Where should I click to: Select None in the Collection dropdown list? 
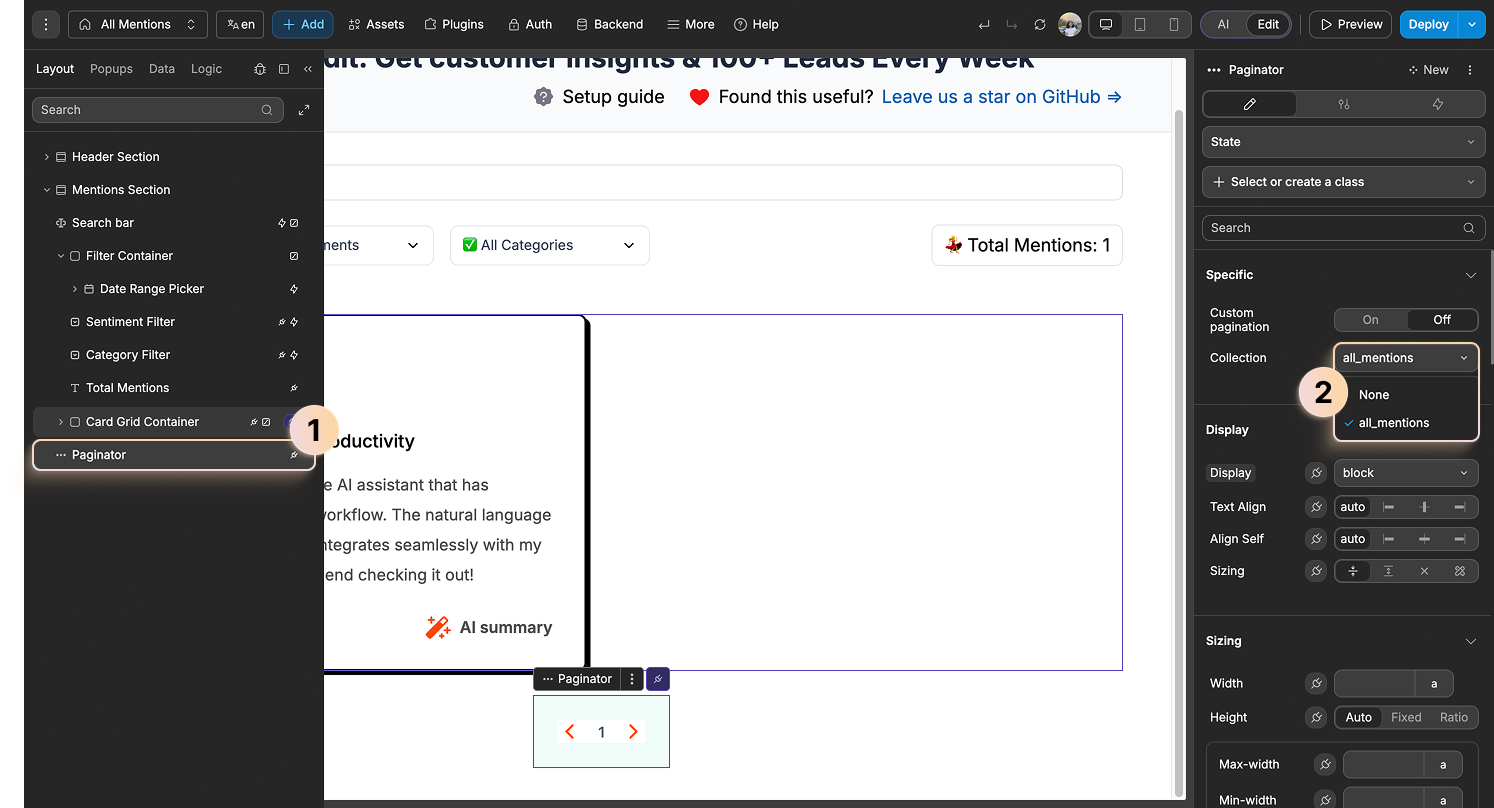[1374, 394]
